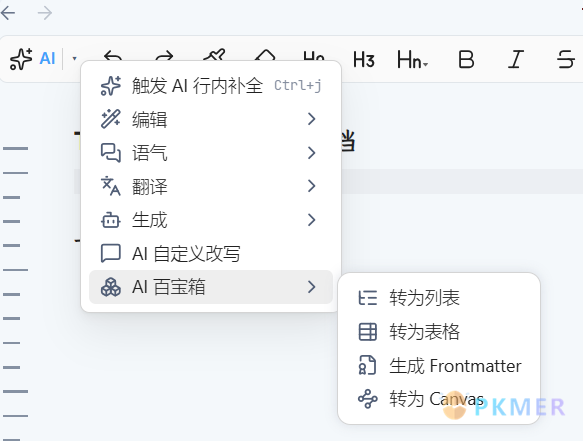The height and width of the screenshot is (441, 583).
Task: Choose AI 自定义改写 menu item
Action: pyautogui.click(x=211, y=254)
